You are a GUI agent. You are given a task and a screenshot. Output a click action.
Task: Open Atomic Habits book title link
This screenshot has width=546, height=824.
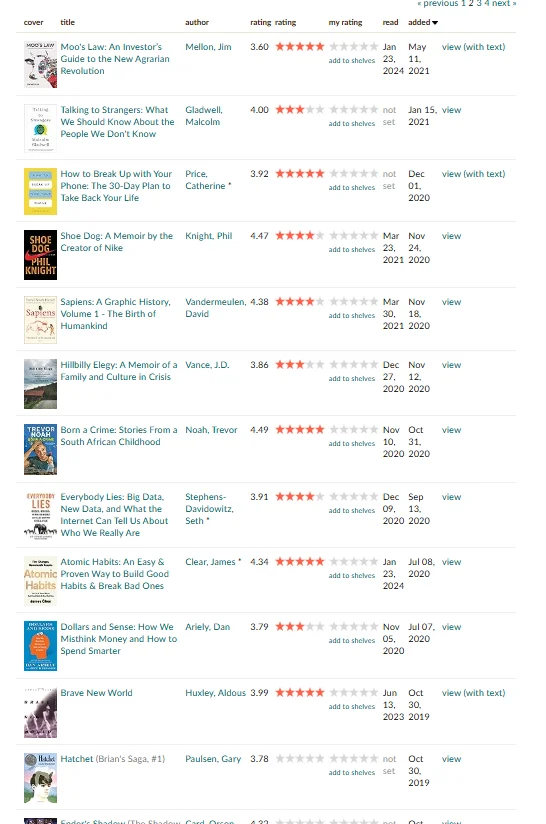pos(115,574)
